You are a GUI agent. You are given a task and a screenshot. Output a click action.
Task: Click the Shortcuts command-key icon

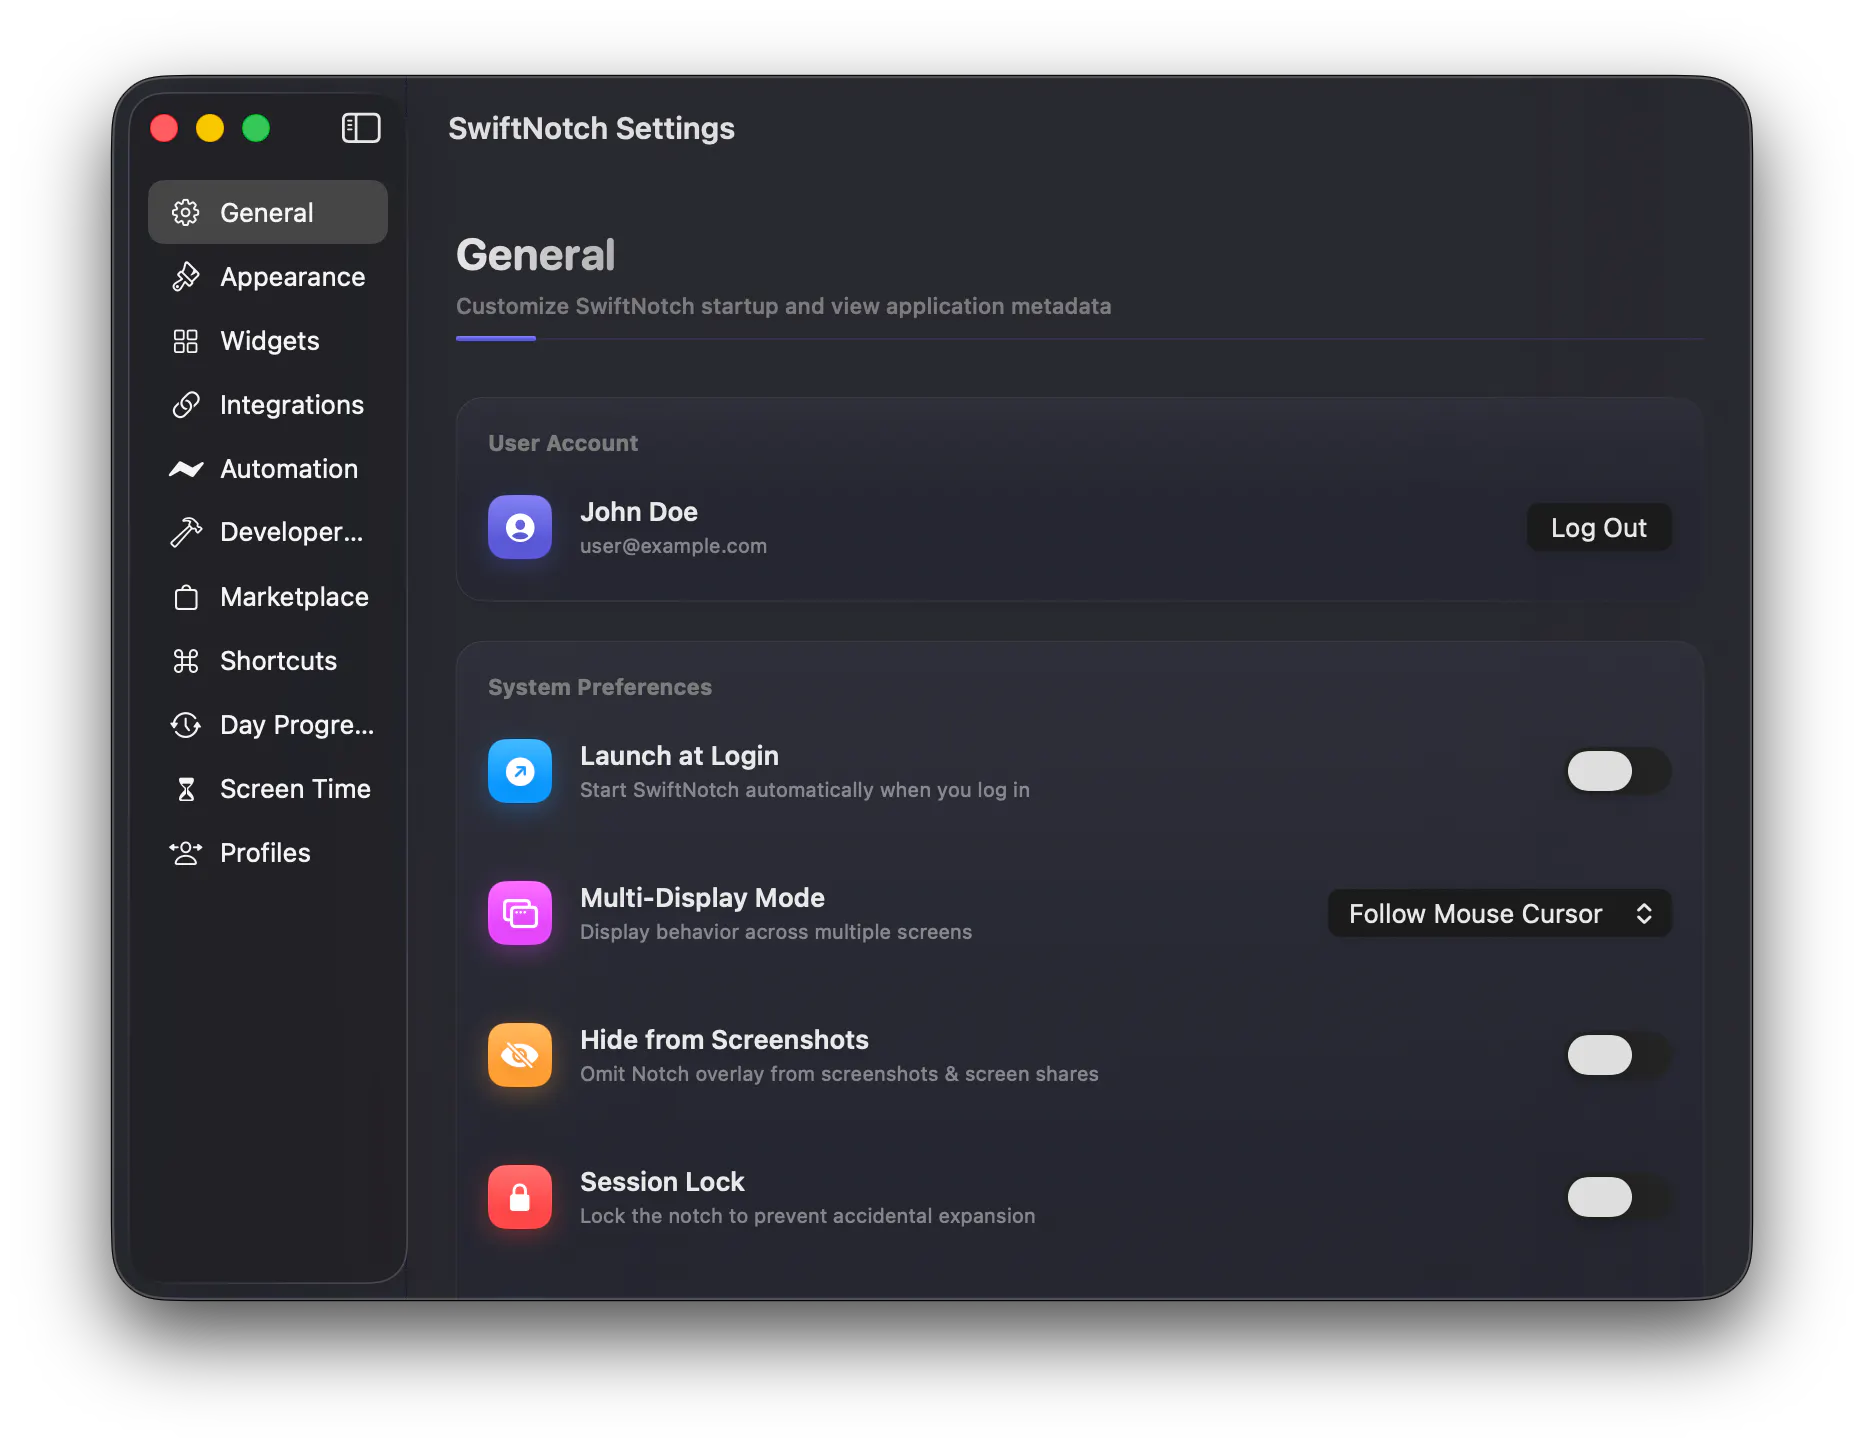[186, 661]
